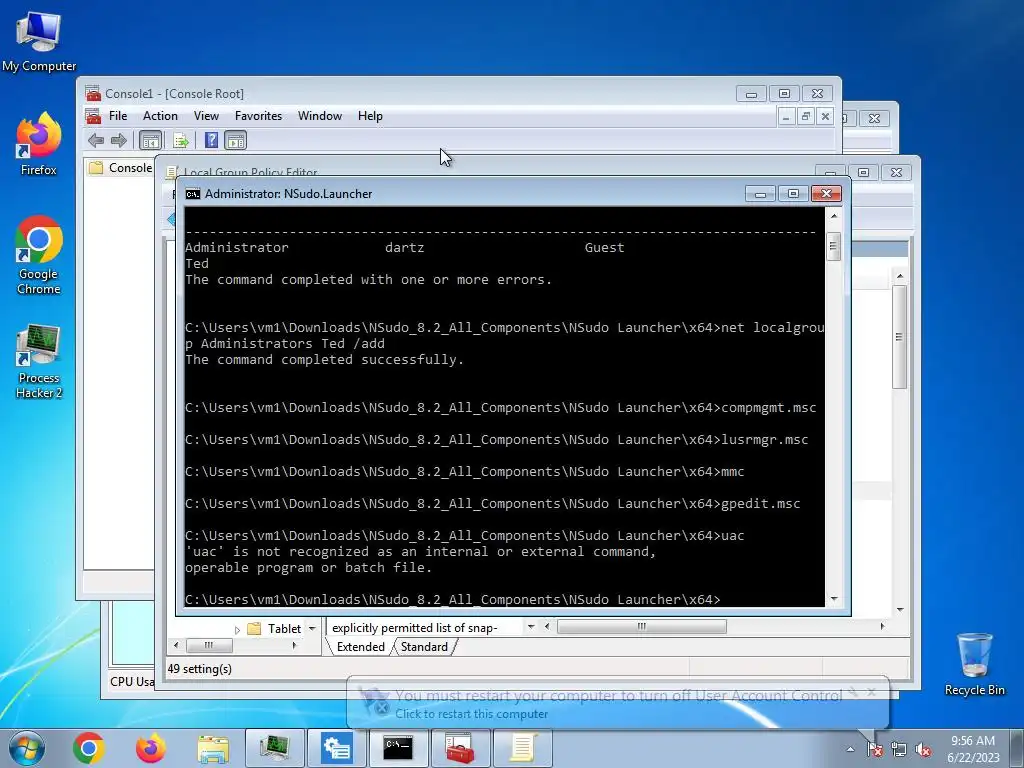Click the right arrow of settings pane horizontal scrollbar
This screenshot has width=1024, height=768.
click(x=882, y=626)
